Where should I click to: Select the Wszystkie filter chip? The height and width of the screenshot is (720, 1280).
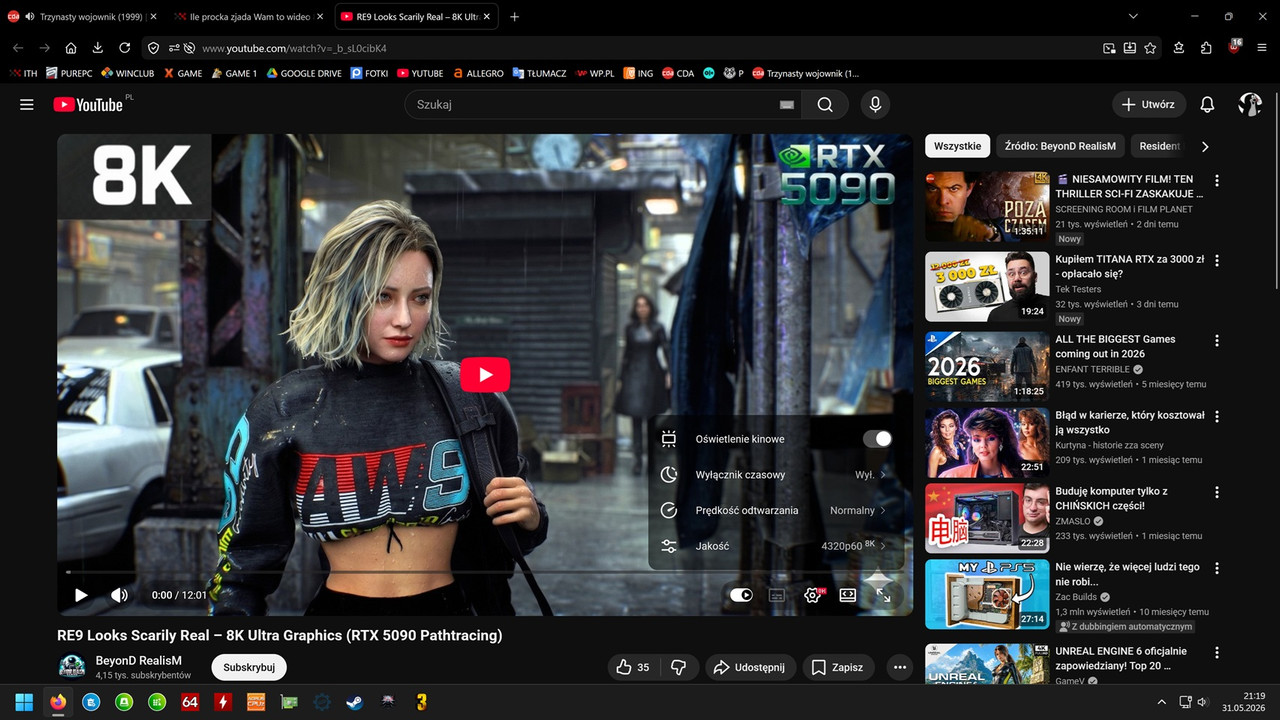[x=957, y=146]
